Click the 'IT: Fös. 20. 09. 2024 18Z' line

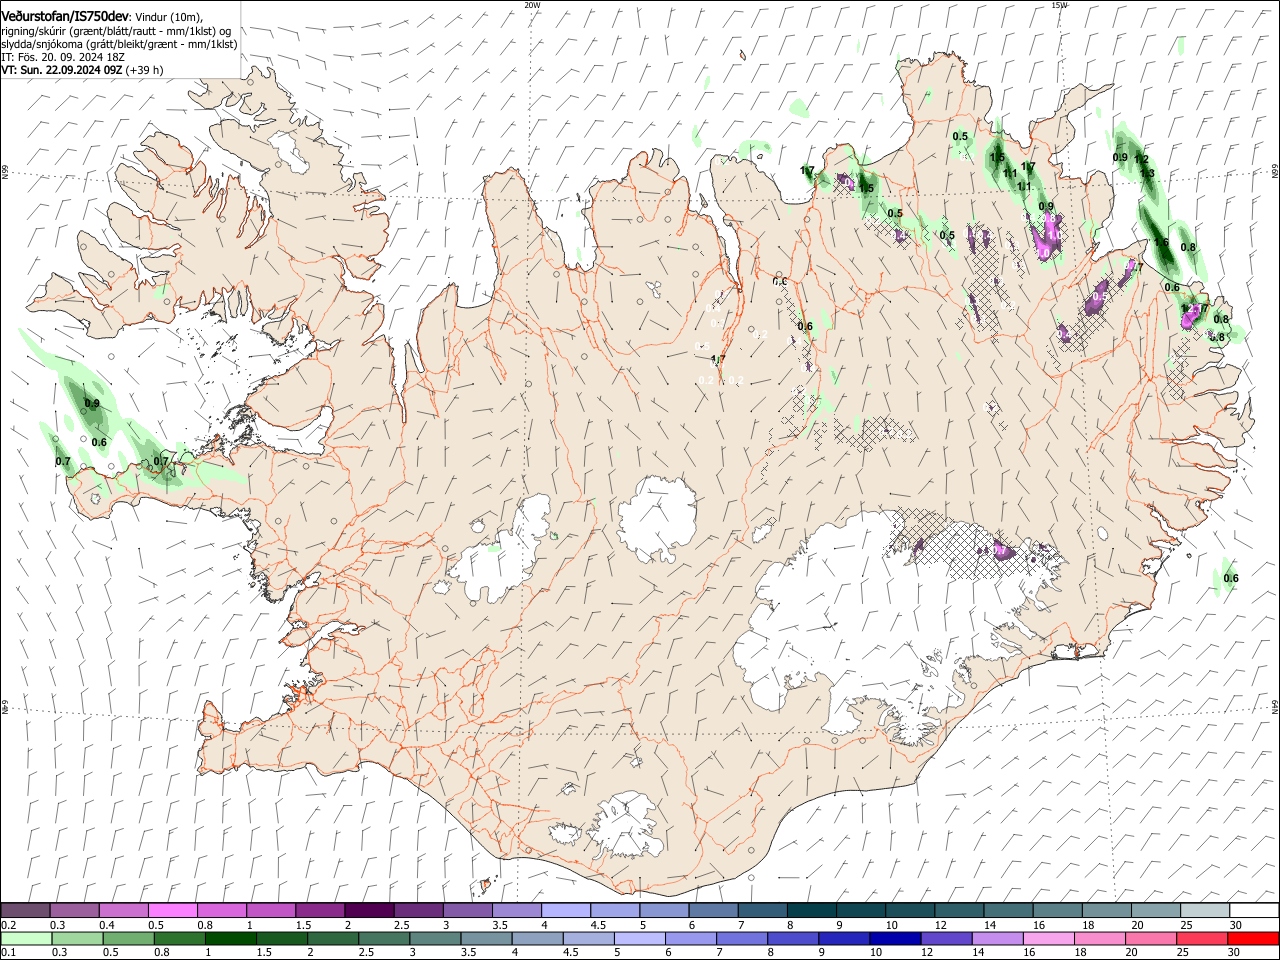coord(62,58)
